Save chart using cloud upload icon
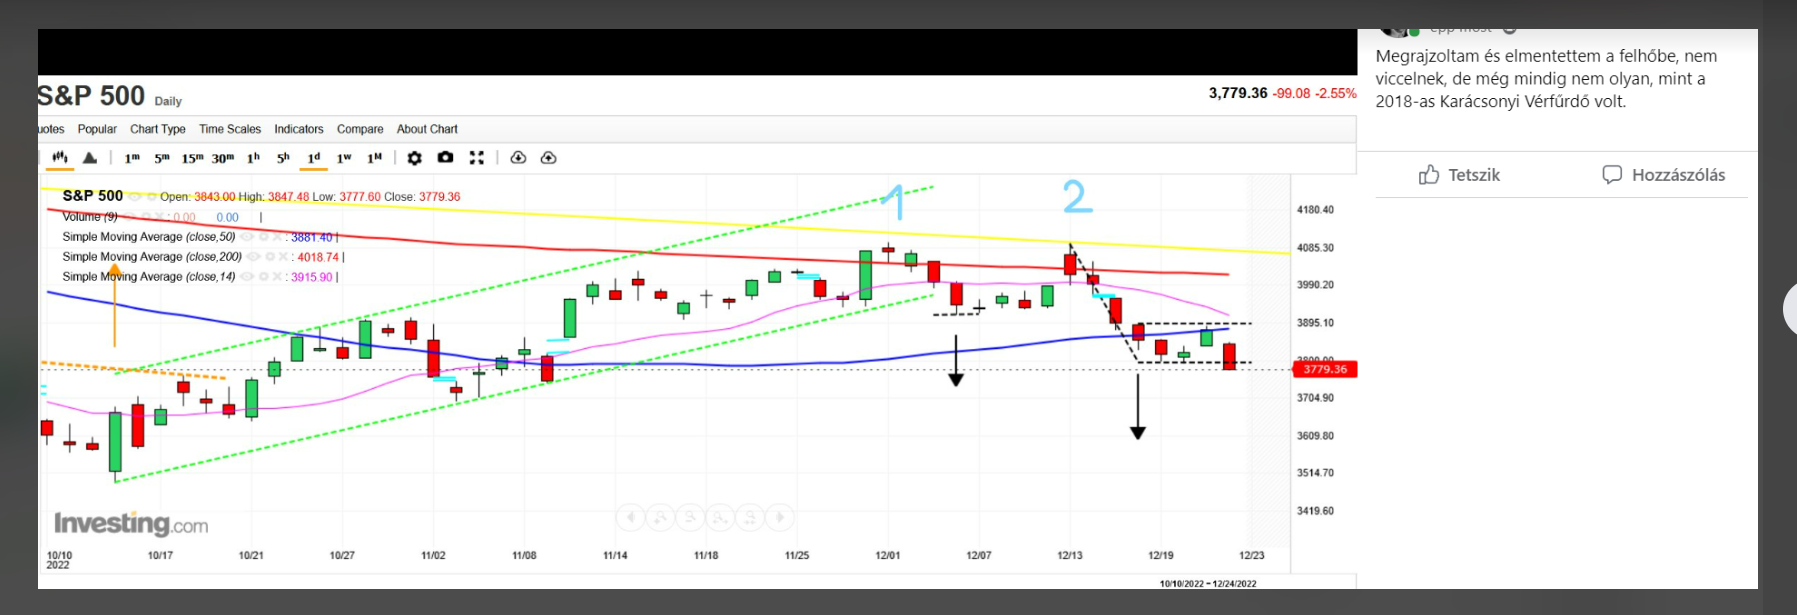 [x=549, y=158]
